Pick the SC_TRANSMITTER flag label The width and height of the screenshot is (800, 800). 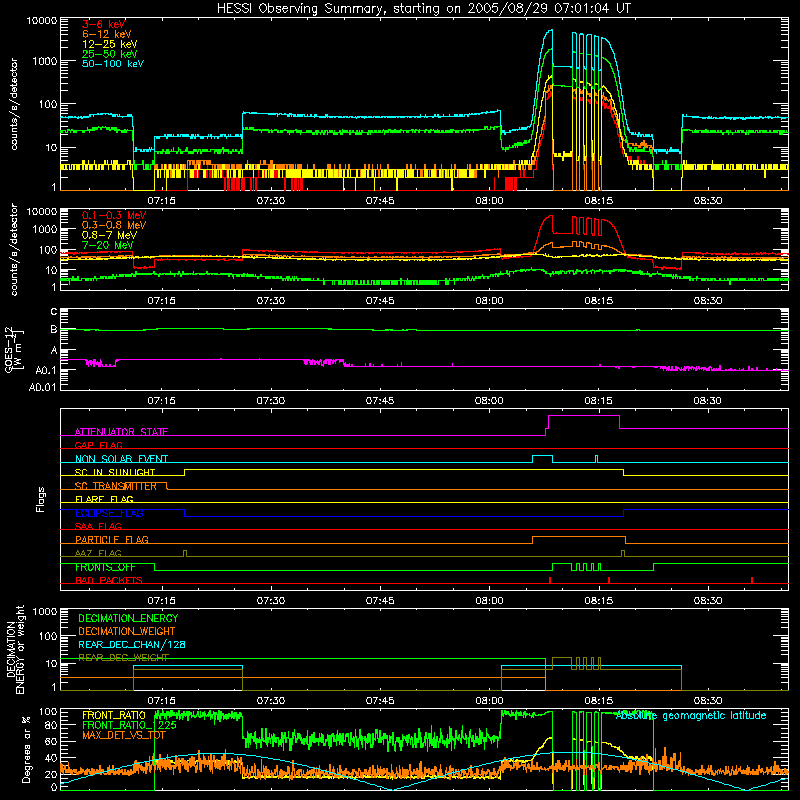(116, 486)
